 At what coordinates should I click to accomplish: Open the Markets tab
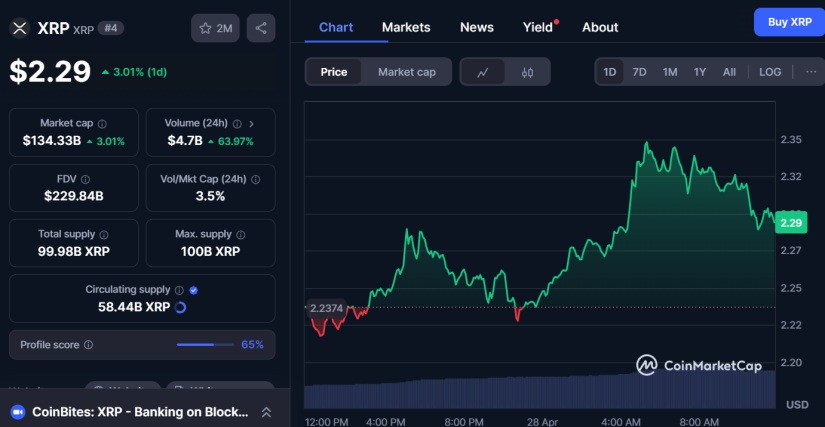click(x=406, y=27)
